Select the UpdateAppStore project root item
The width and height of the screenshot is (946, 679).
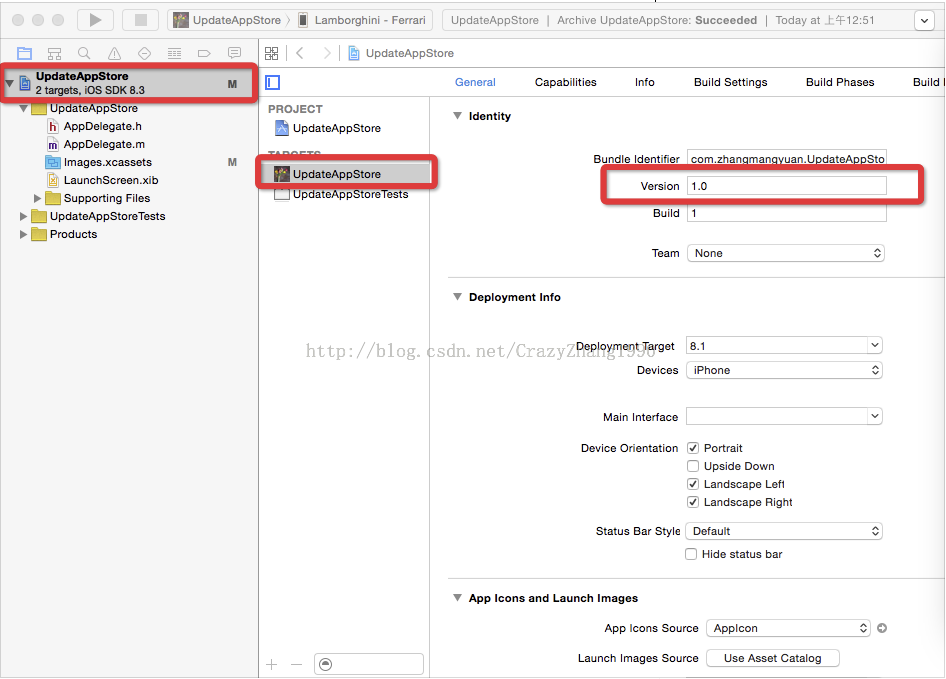[x=129, y=83]
